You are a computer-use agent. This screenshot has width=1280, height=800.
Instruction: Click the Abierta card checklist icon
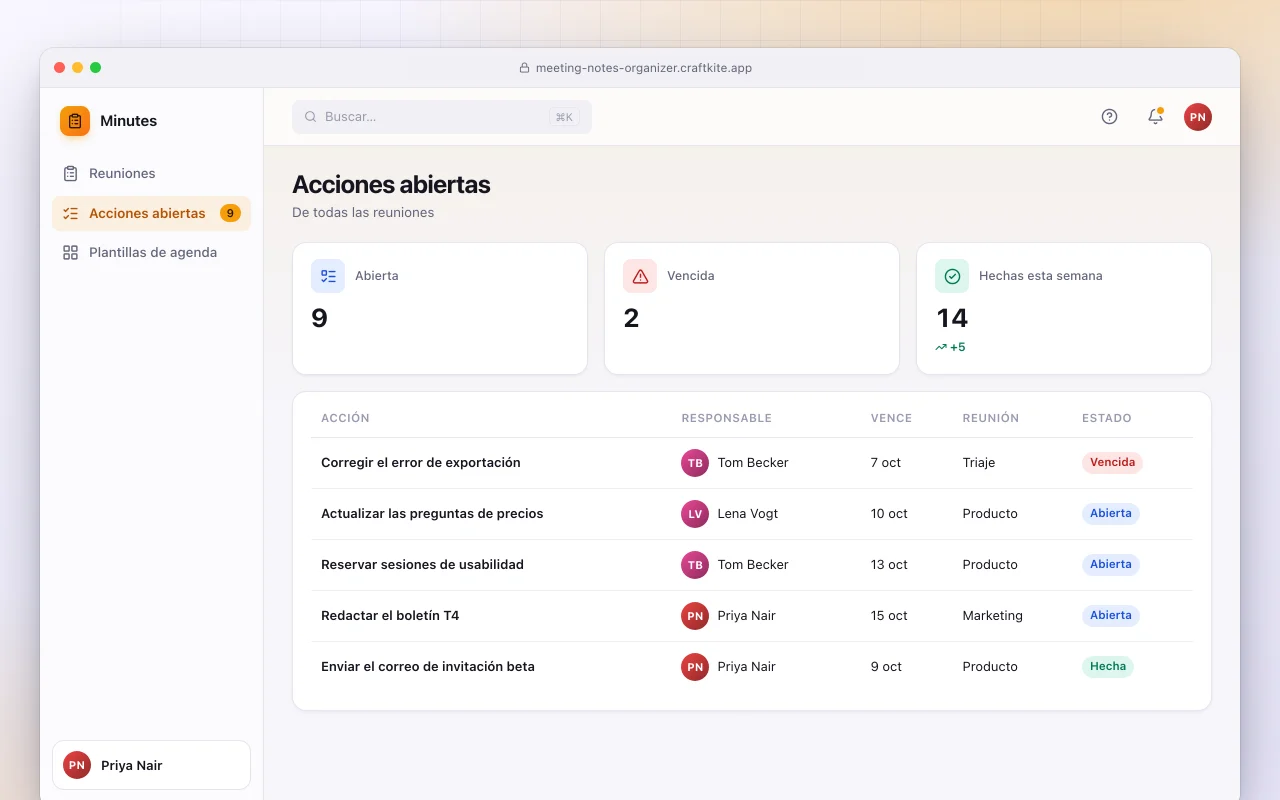[x=328, y=276]
